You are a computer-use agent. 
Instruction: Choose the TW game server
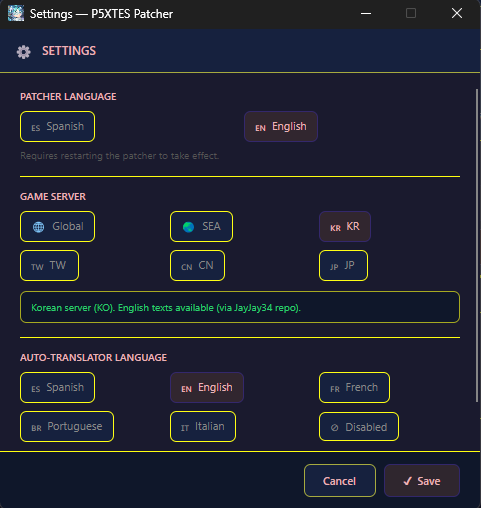click(x=49, y=266)
